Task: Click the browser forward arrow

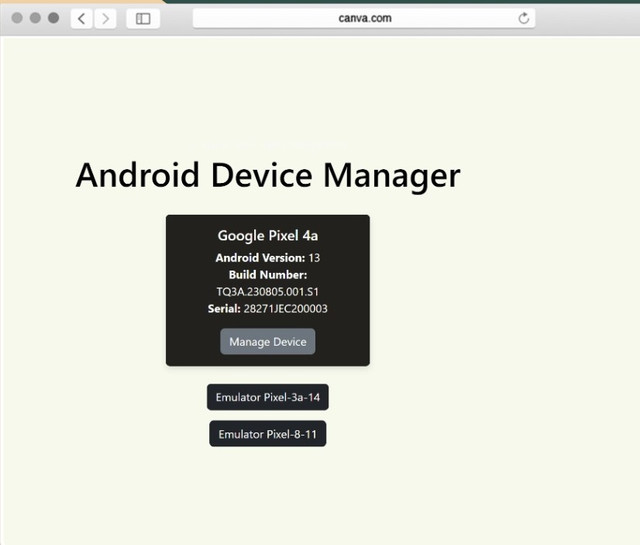Action: [x=105, y=19]
